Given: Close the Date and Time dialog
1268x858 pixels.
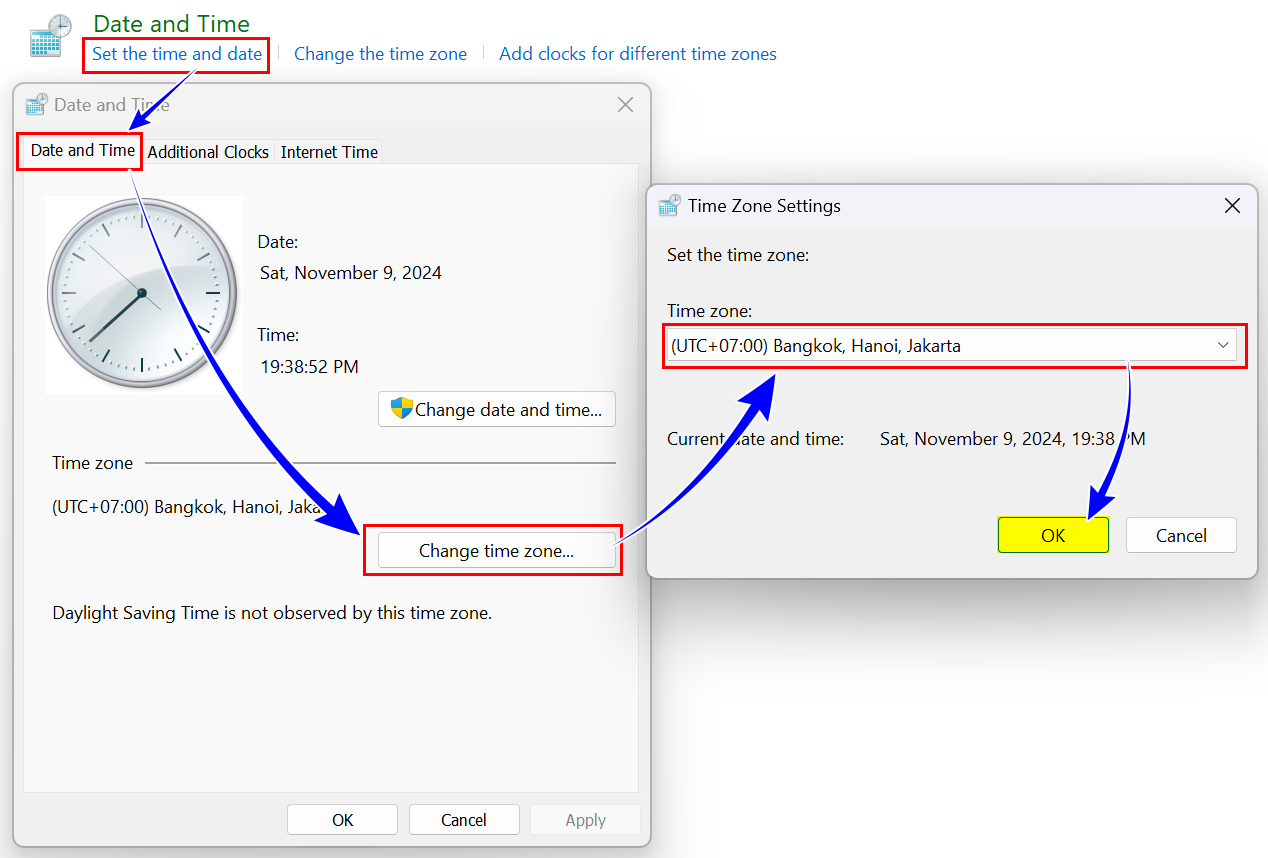Looking at the screenshot, I should click(625, 105).
